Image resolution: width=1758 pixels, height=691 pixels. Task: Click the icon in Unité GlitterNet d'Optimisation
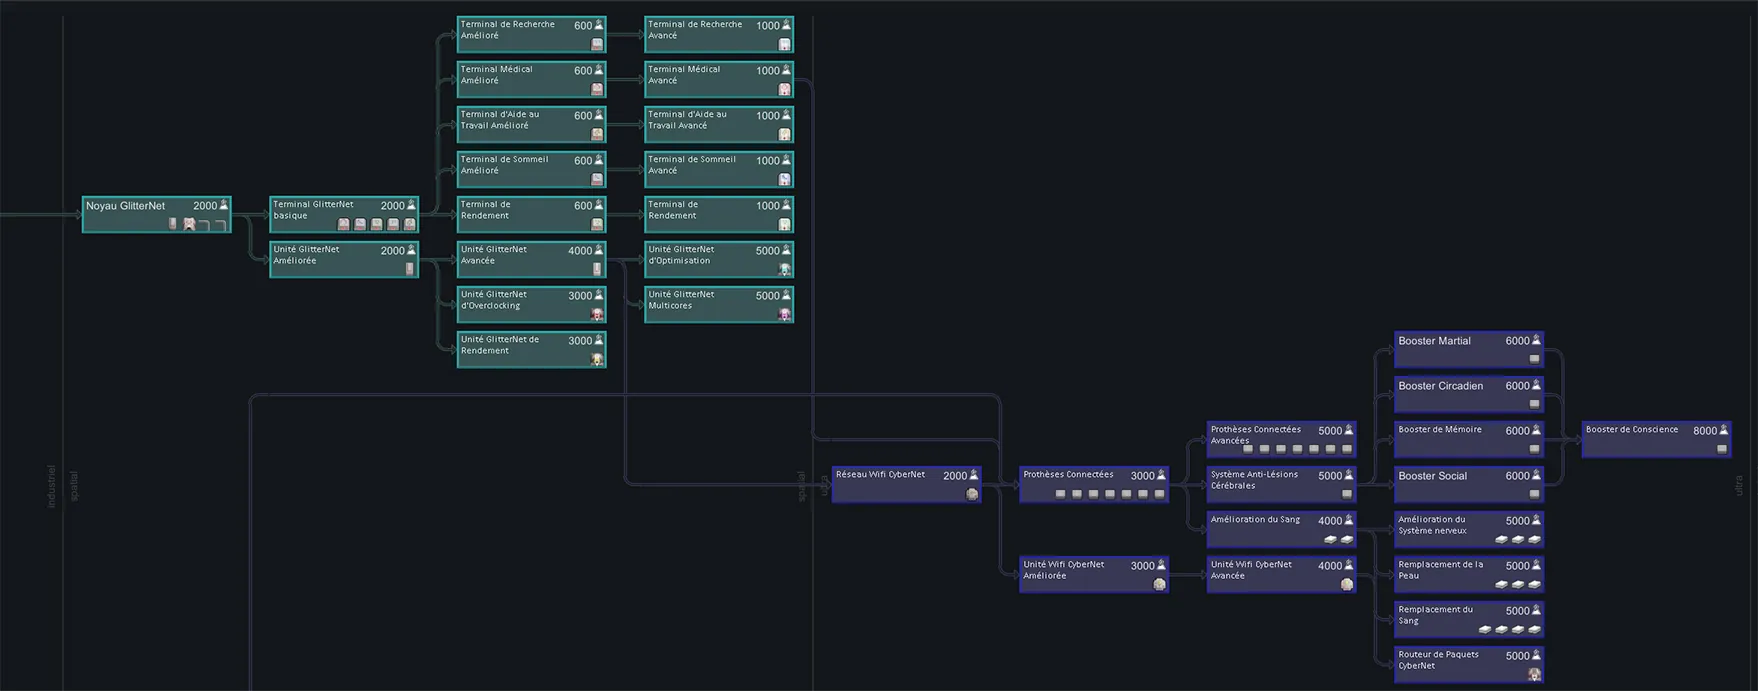(784, 269)
